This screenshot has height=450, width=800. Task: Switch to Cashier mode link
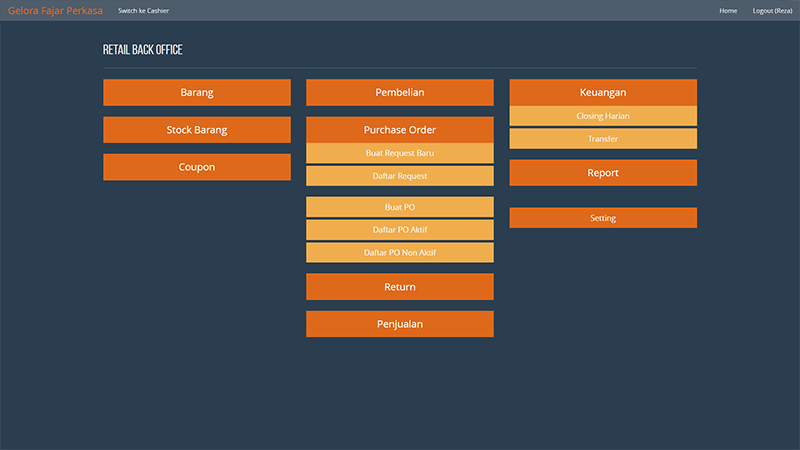point(143,10)
